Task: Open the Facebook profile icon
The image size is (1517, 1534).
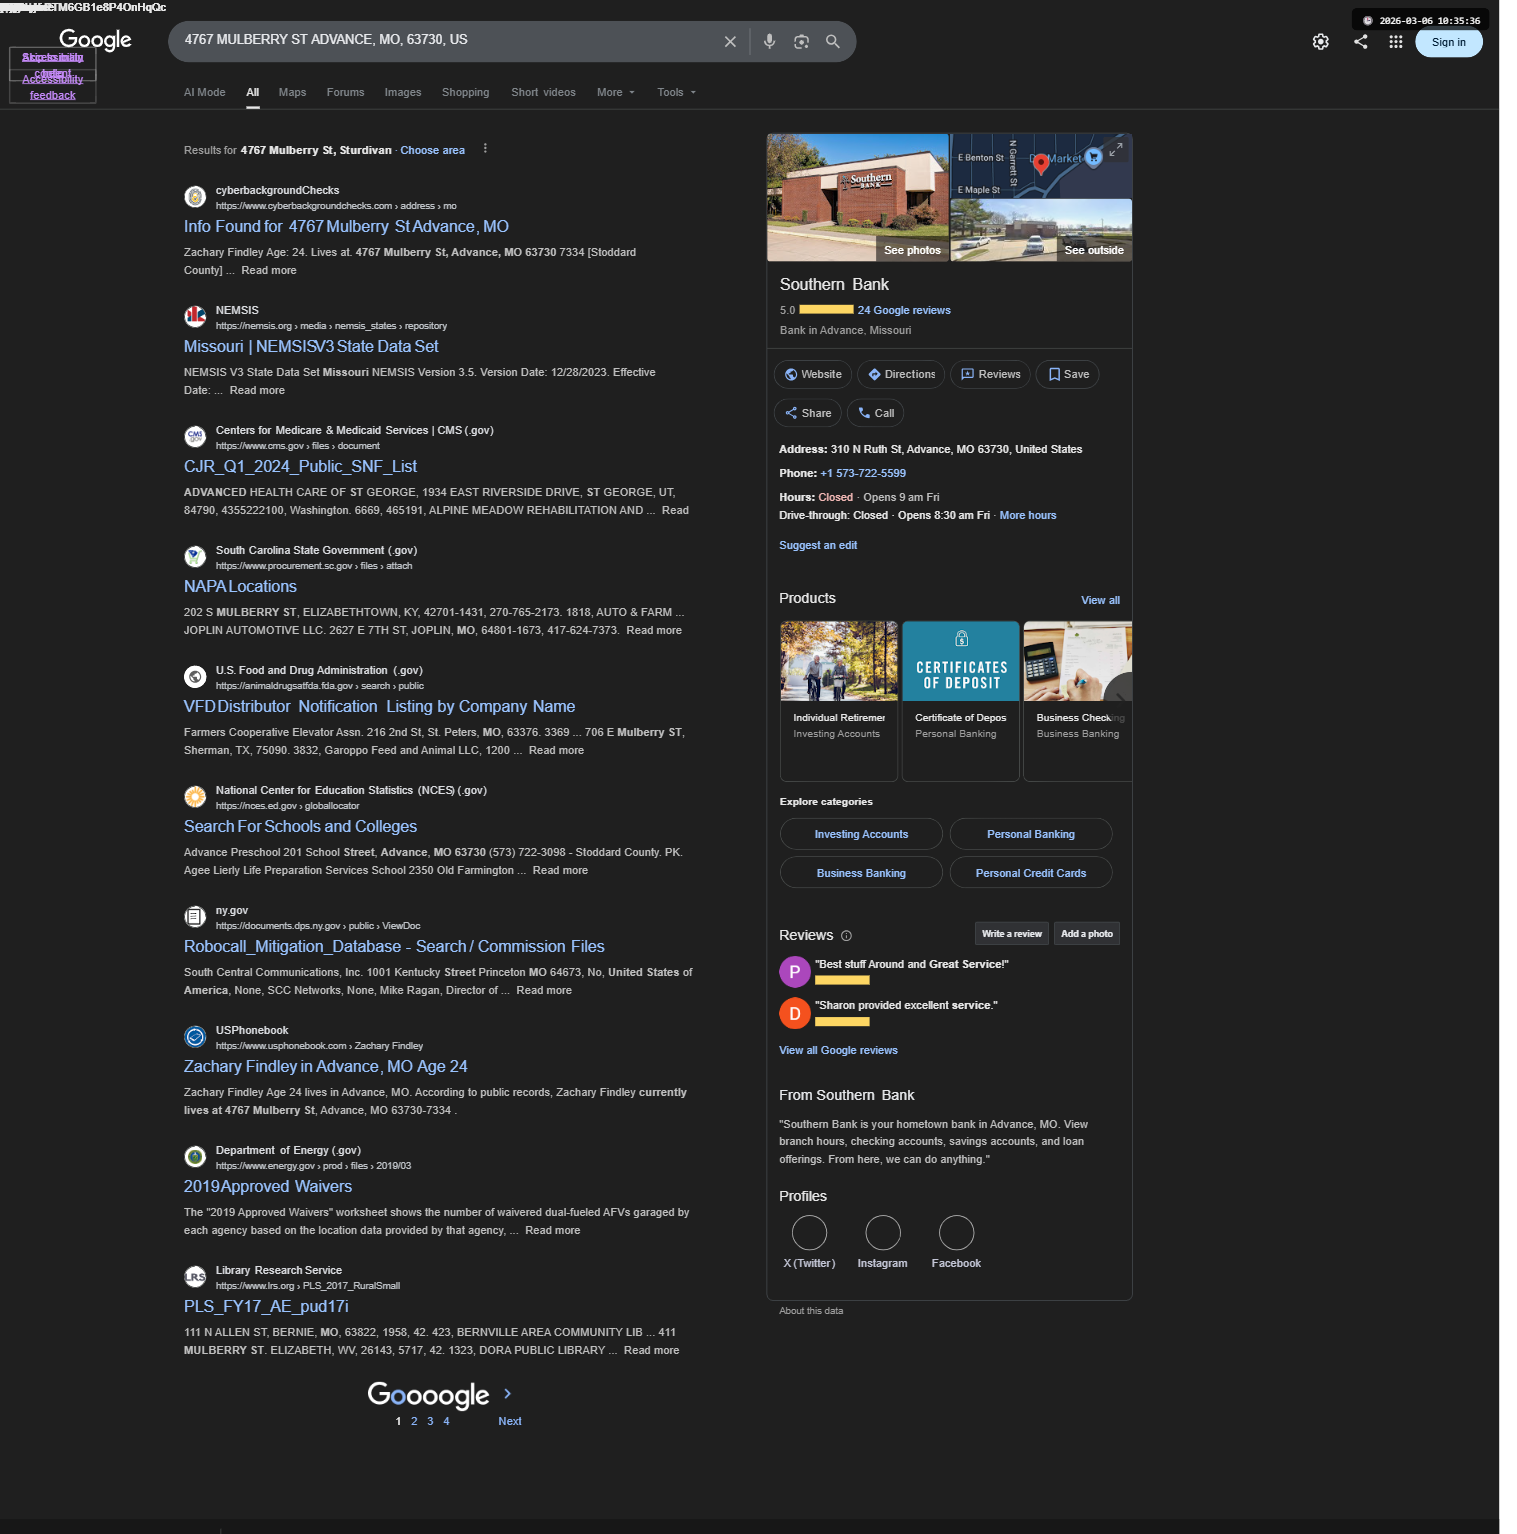Action: (x=957, y=1233)
